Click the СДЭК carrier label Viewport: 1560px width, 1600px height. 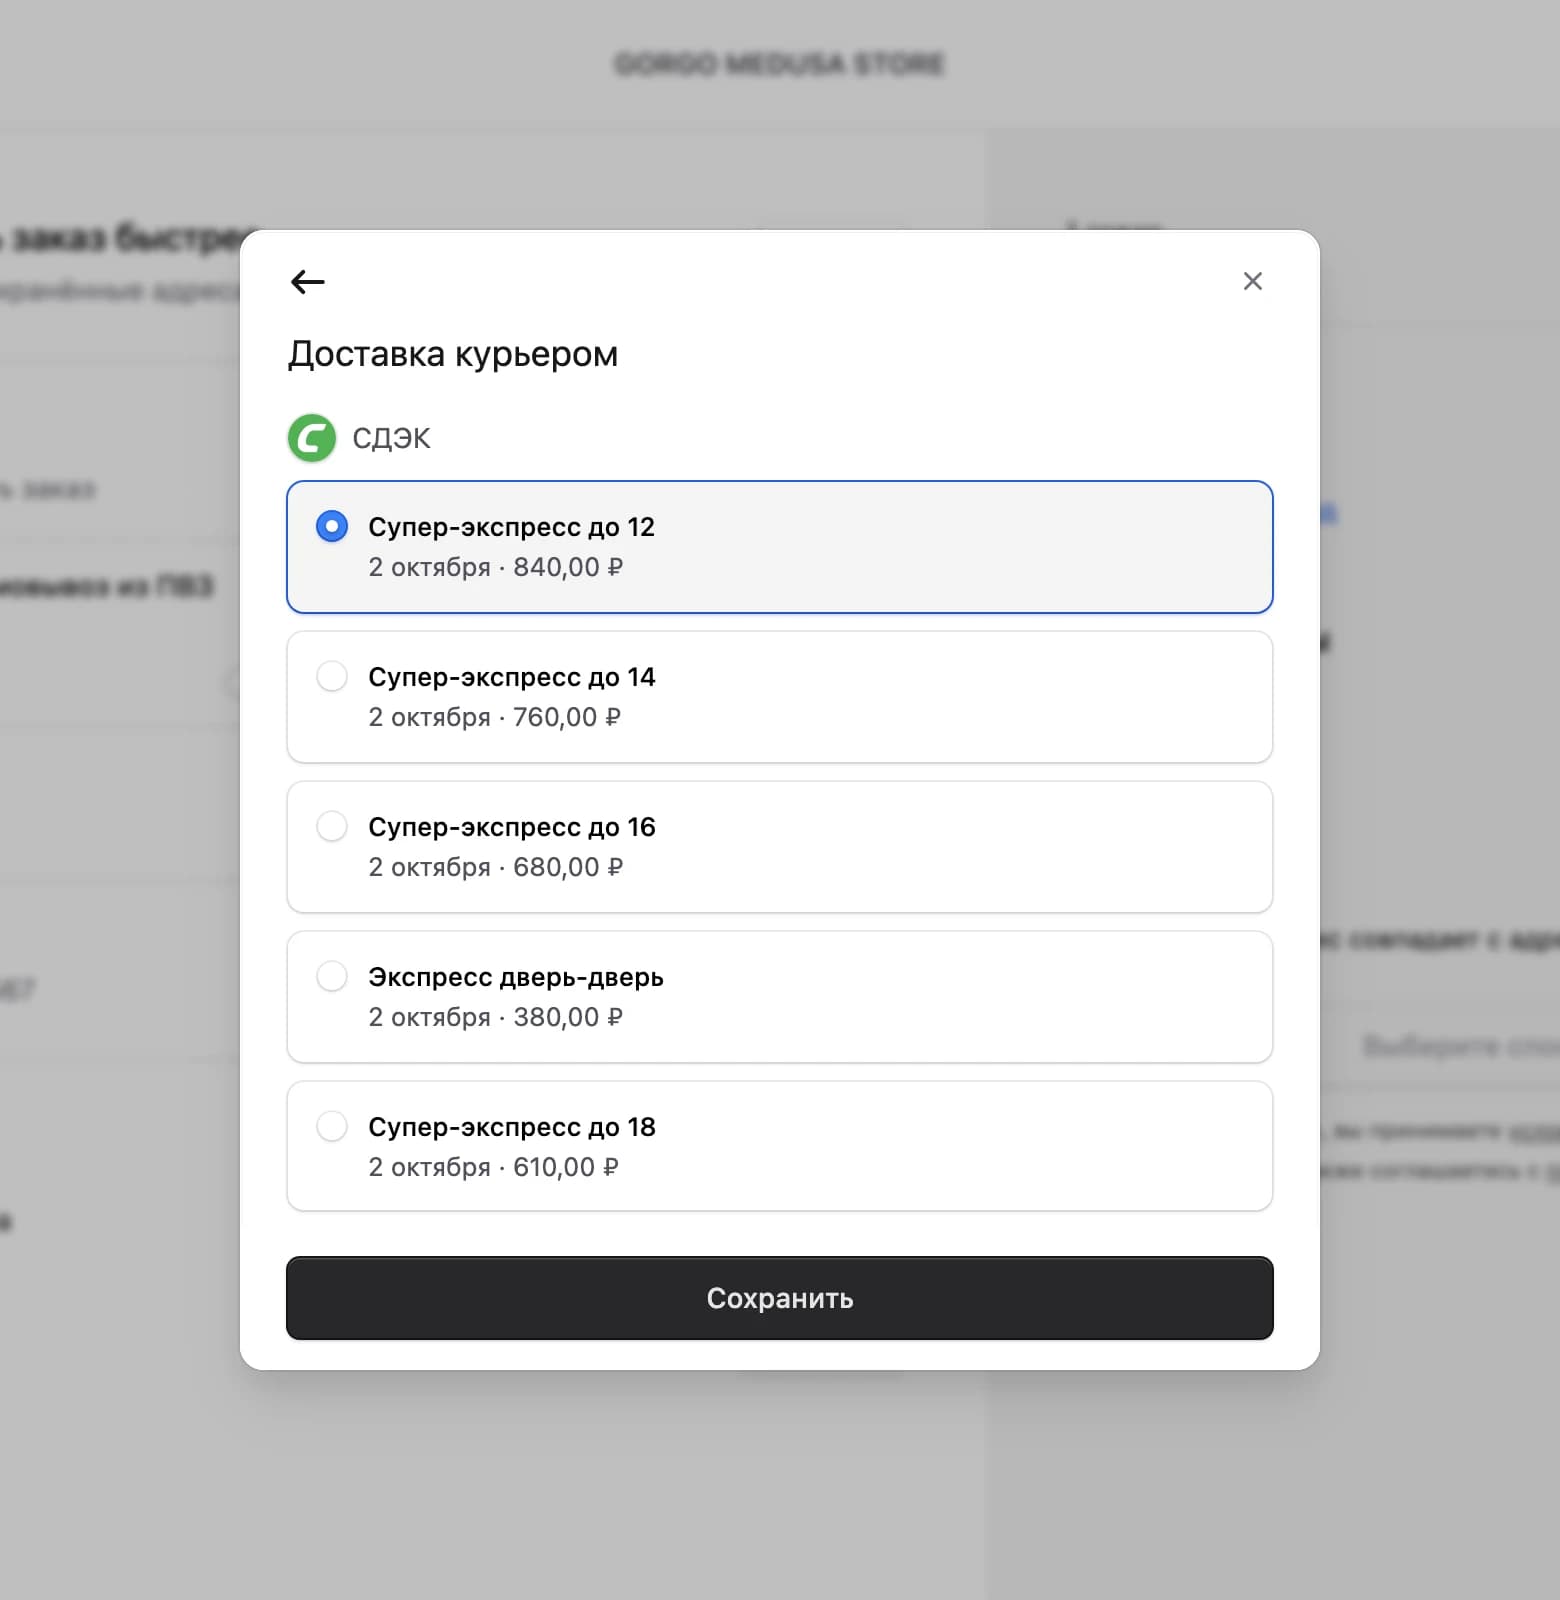tap(391, 438)
